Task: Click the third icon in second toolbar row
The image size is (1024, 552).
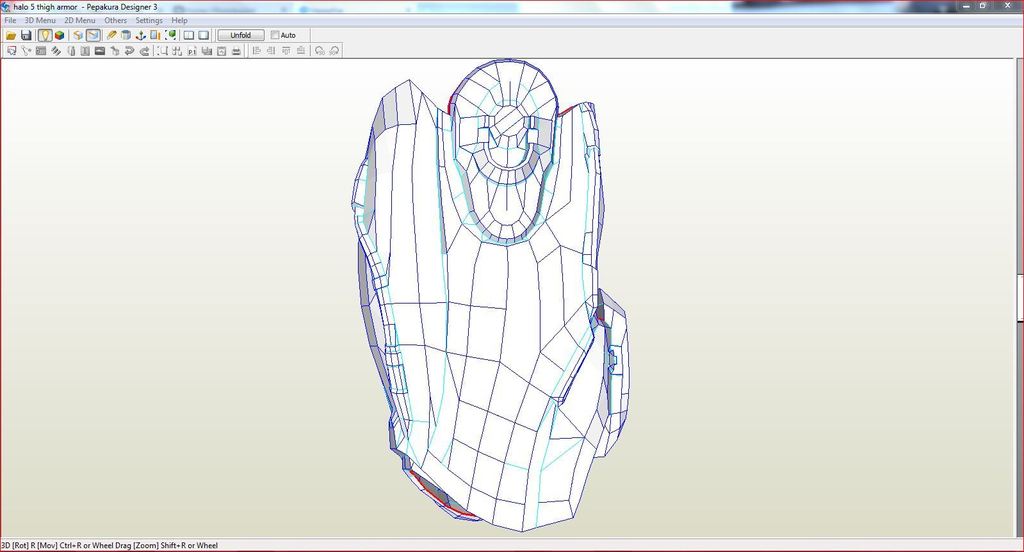Action: click(41, 51)
